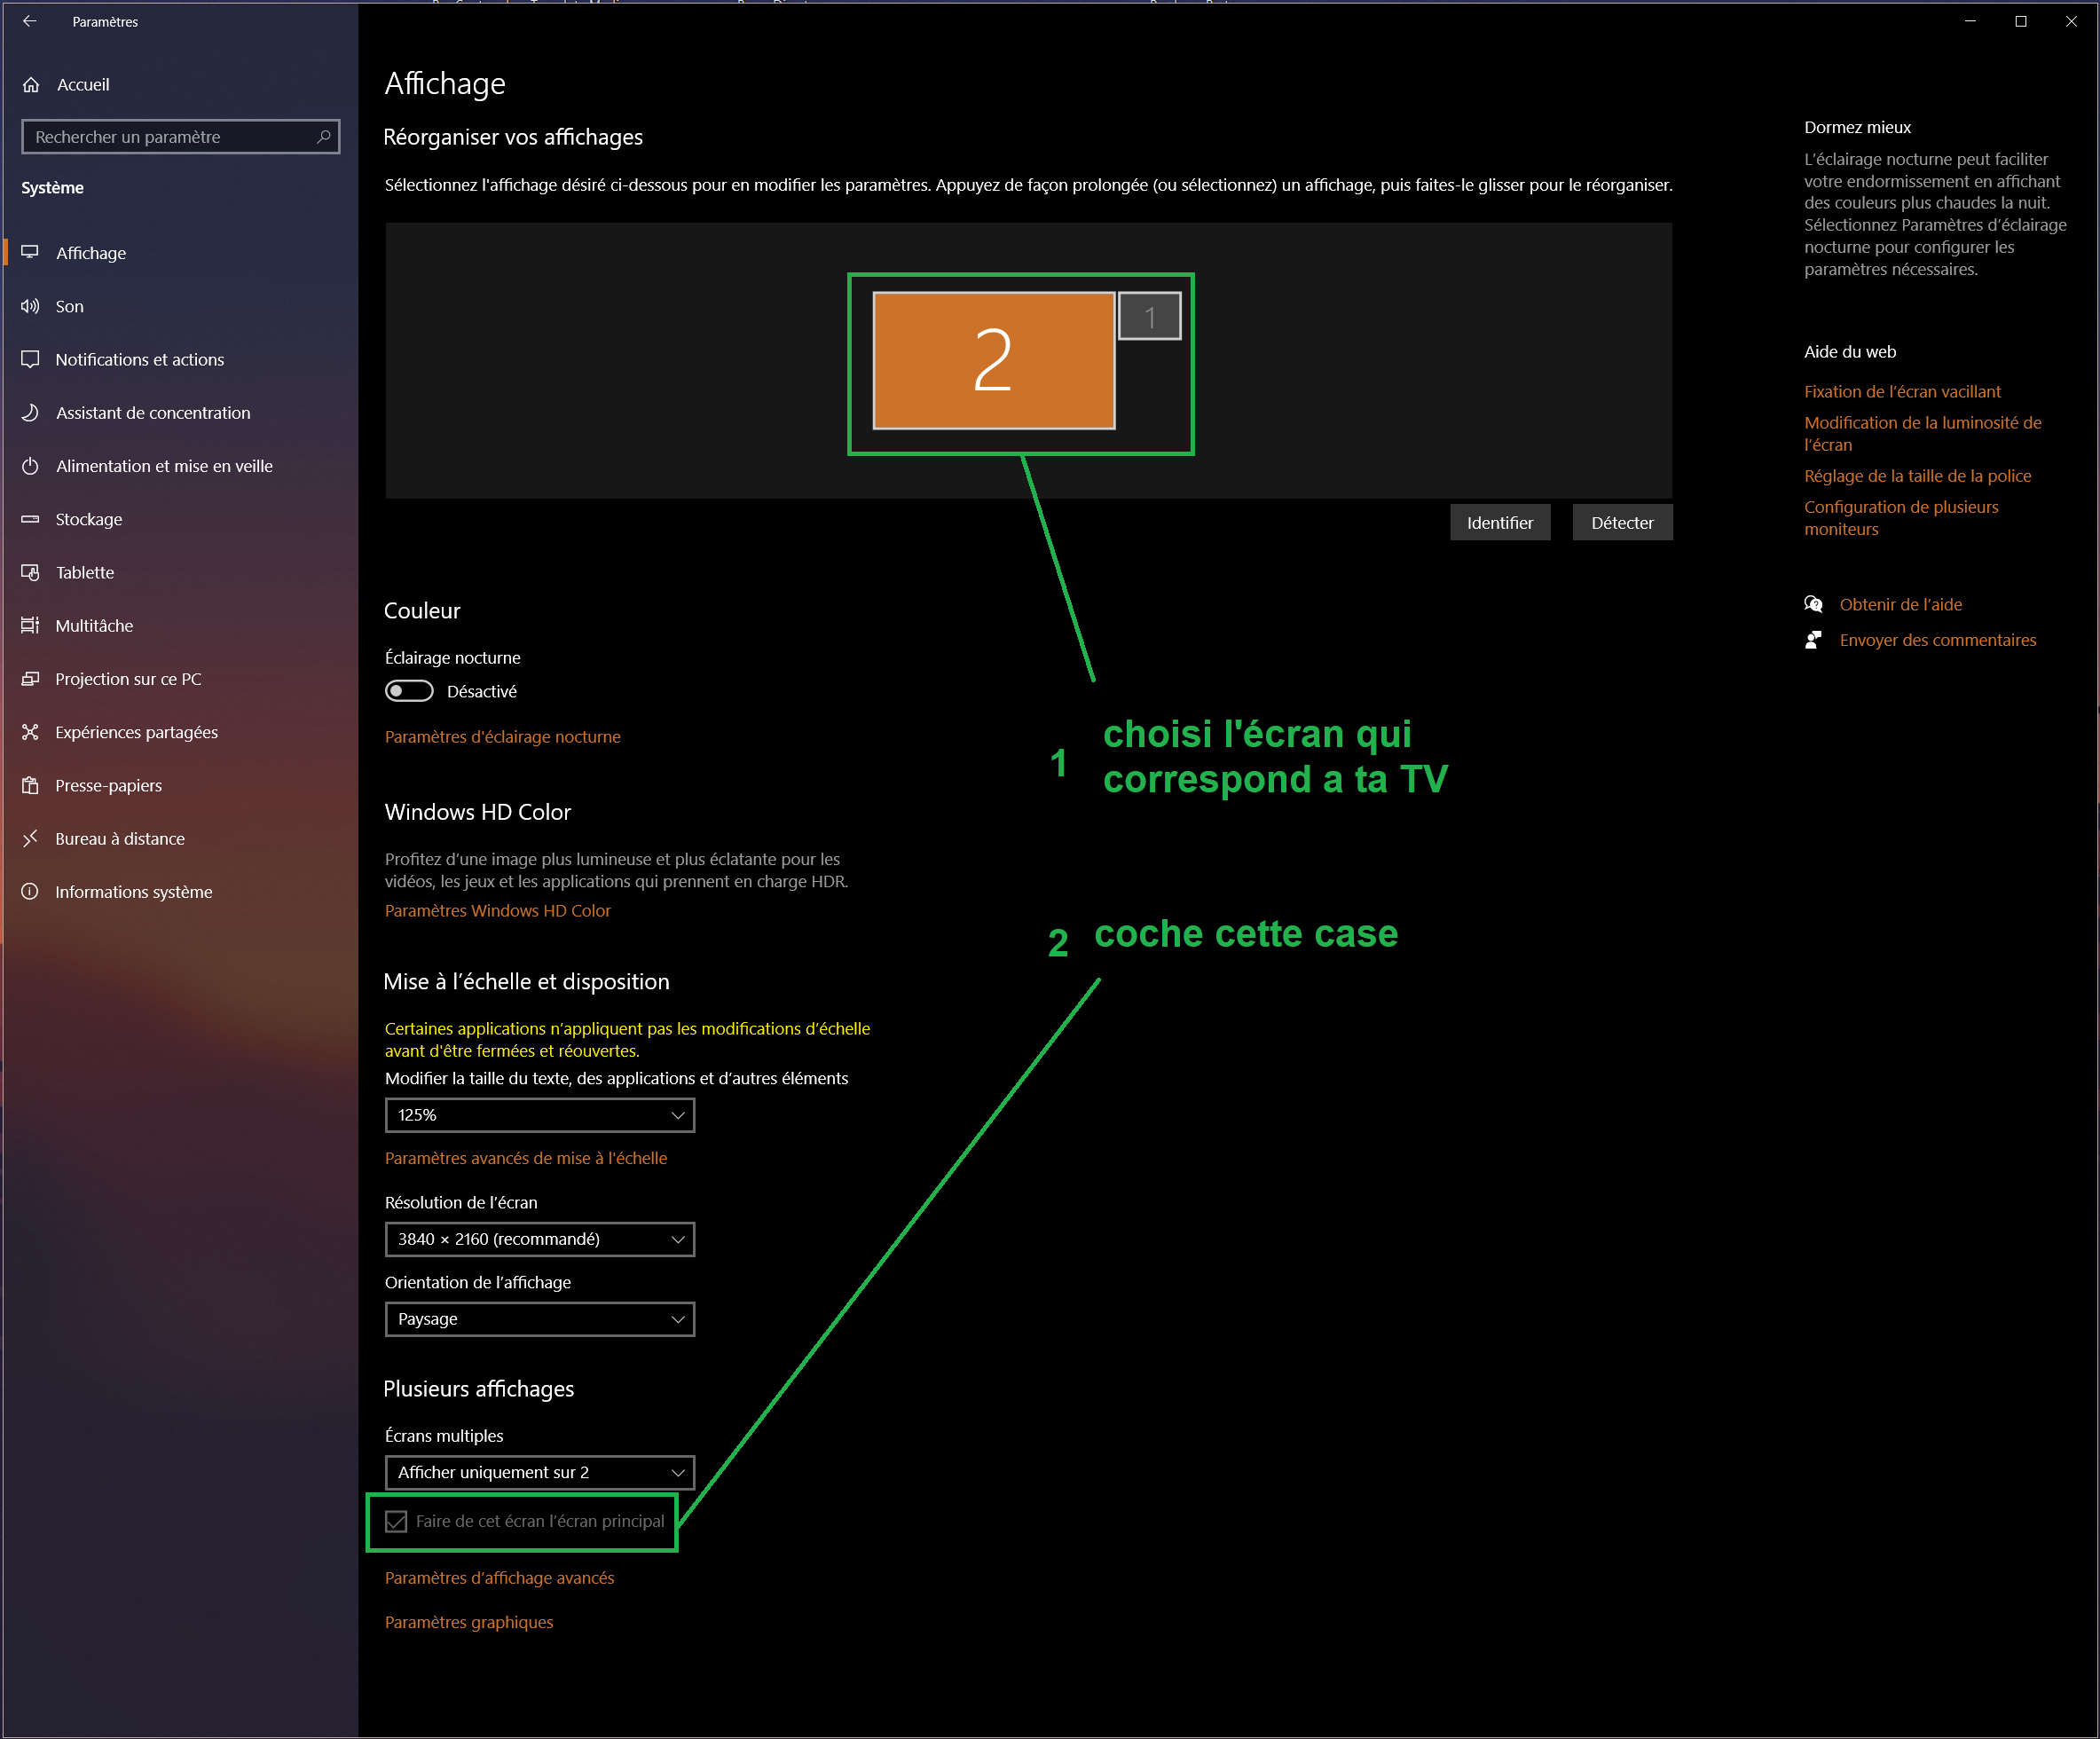Click the Alimentation et mise en veille power icon
The width and height of the screenshot is (2100, 1739).
(30, 466)
